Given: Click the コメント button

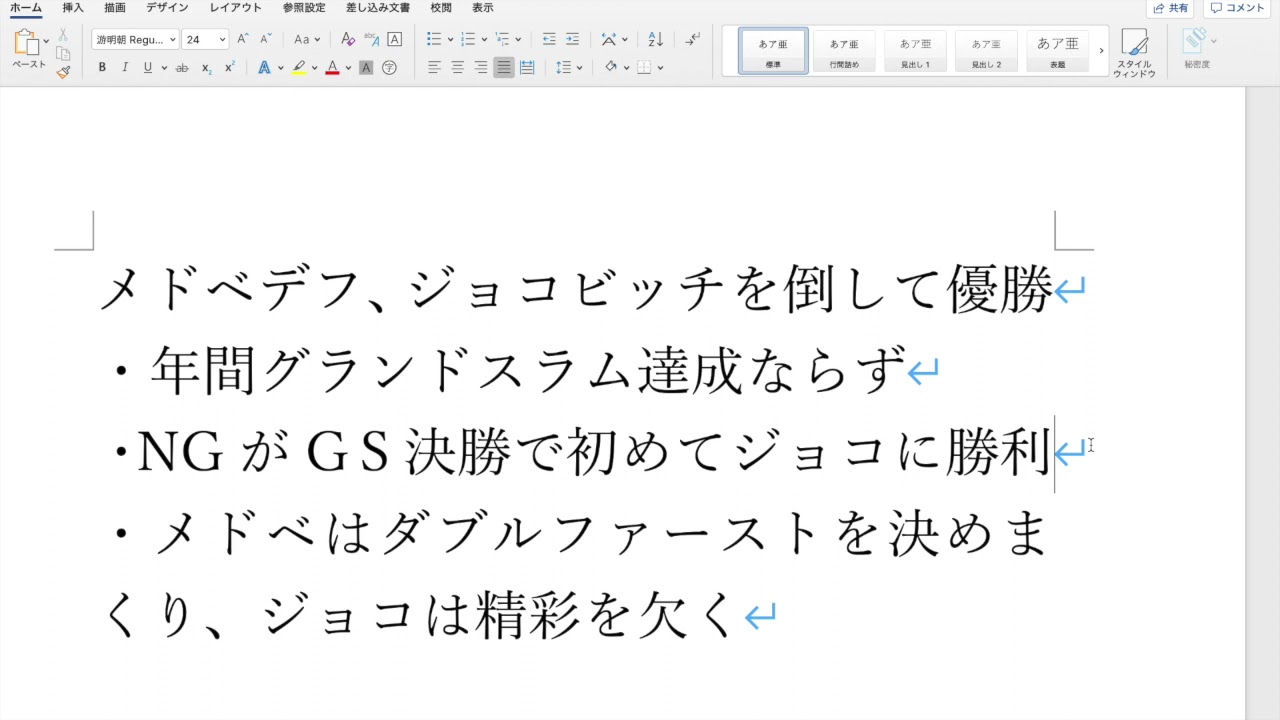Looking at the screenshot, I should [1238, 8].
